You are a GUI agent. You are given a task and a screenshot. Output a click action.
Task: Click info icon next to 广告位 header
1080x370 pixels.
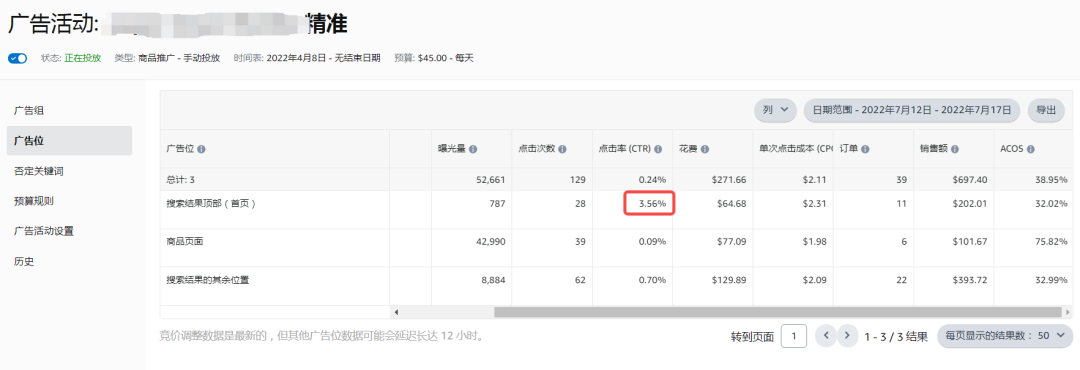(x=201, y=149)
